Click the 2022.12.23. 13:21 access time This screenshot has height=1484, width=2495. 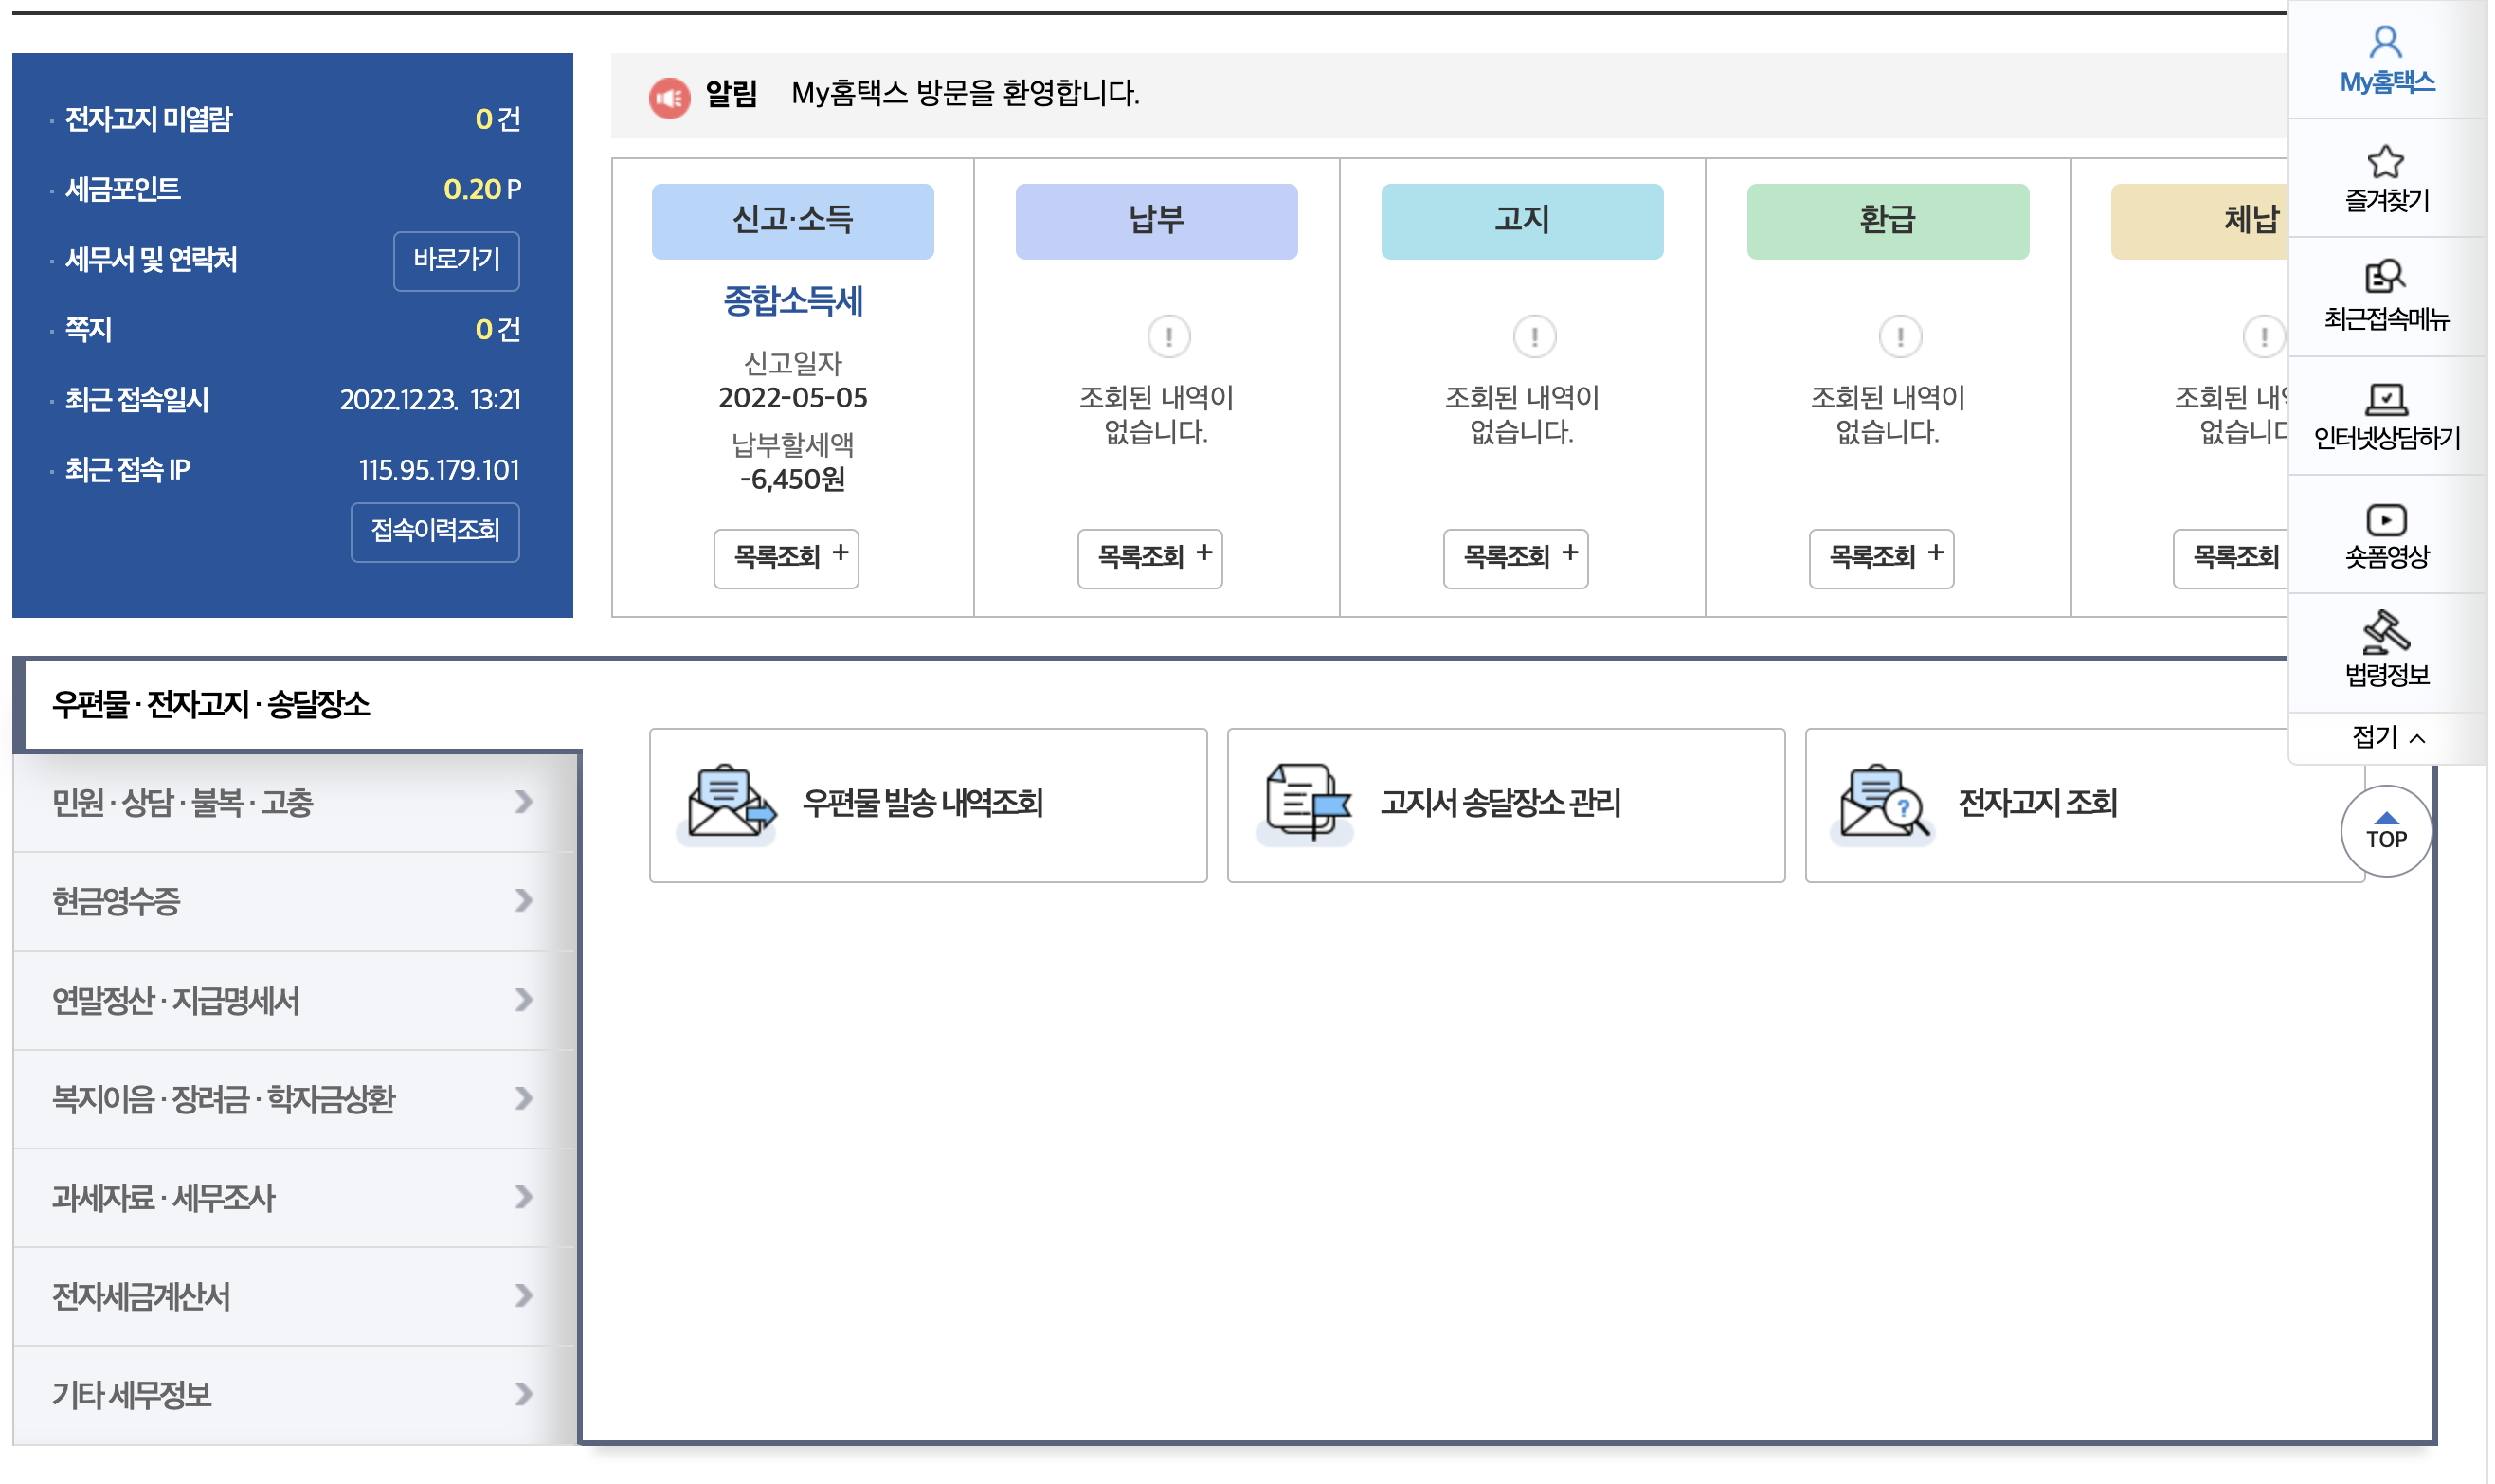point(430,400)
